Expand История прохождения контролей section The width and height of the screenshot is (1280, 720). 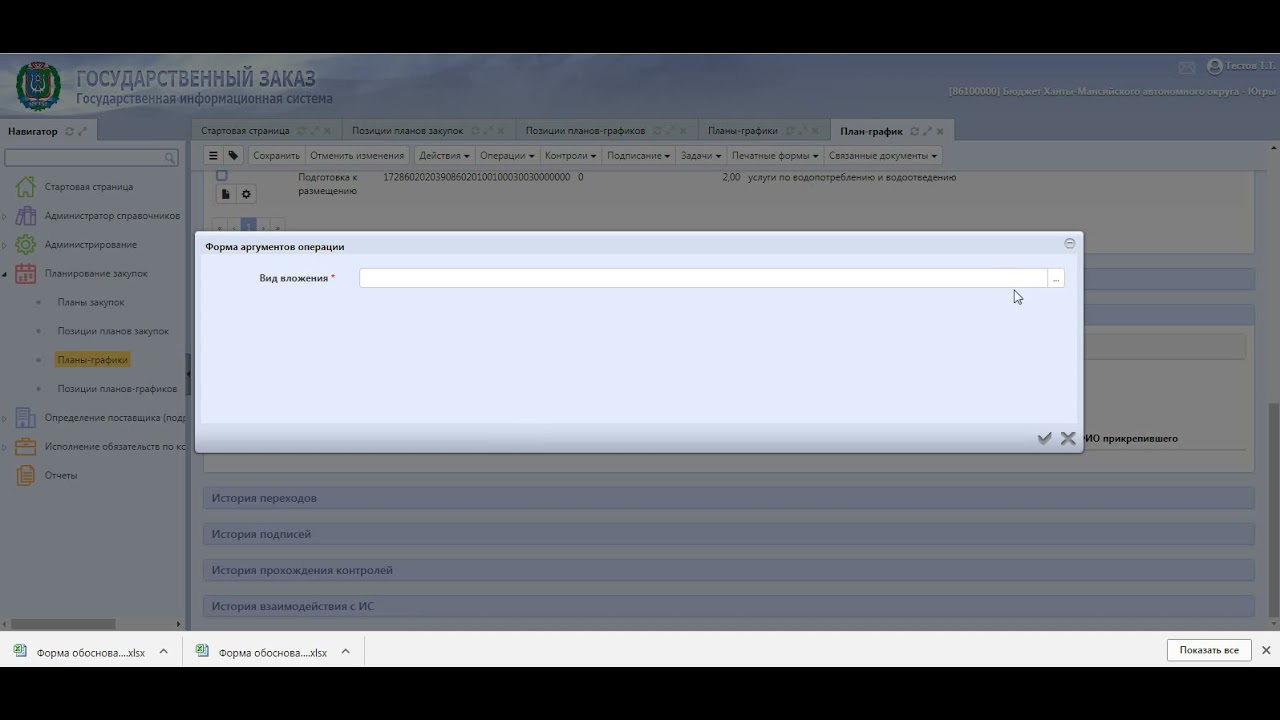729,570
